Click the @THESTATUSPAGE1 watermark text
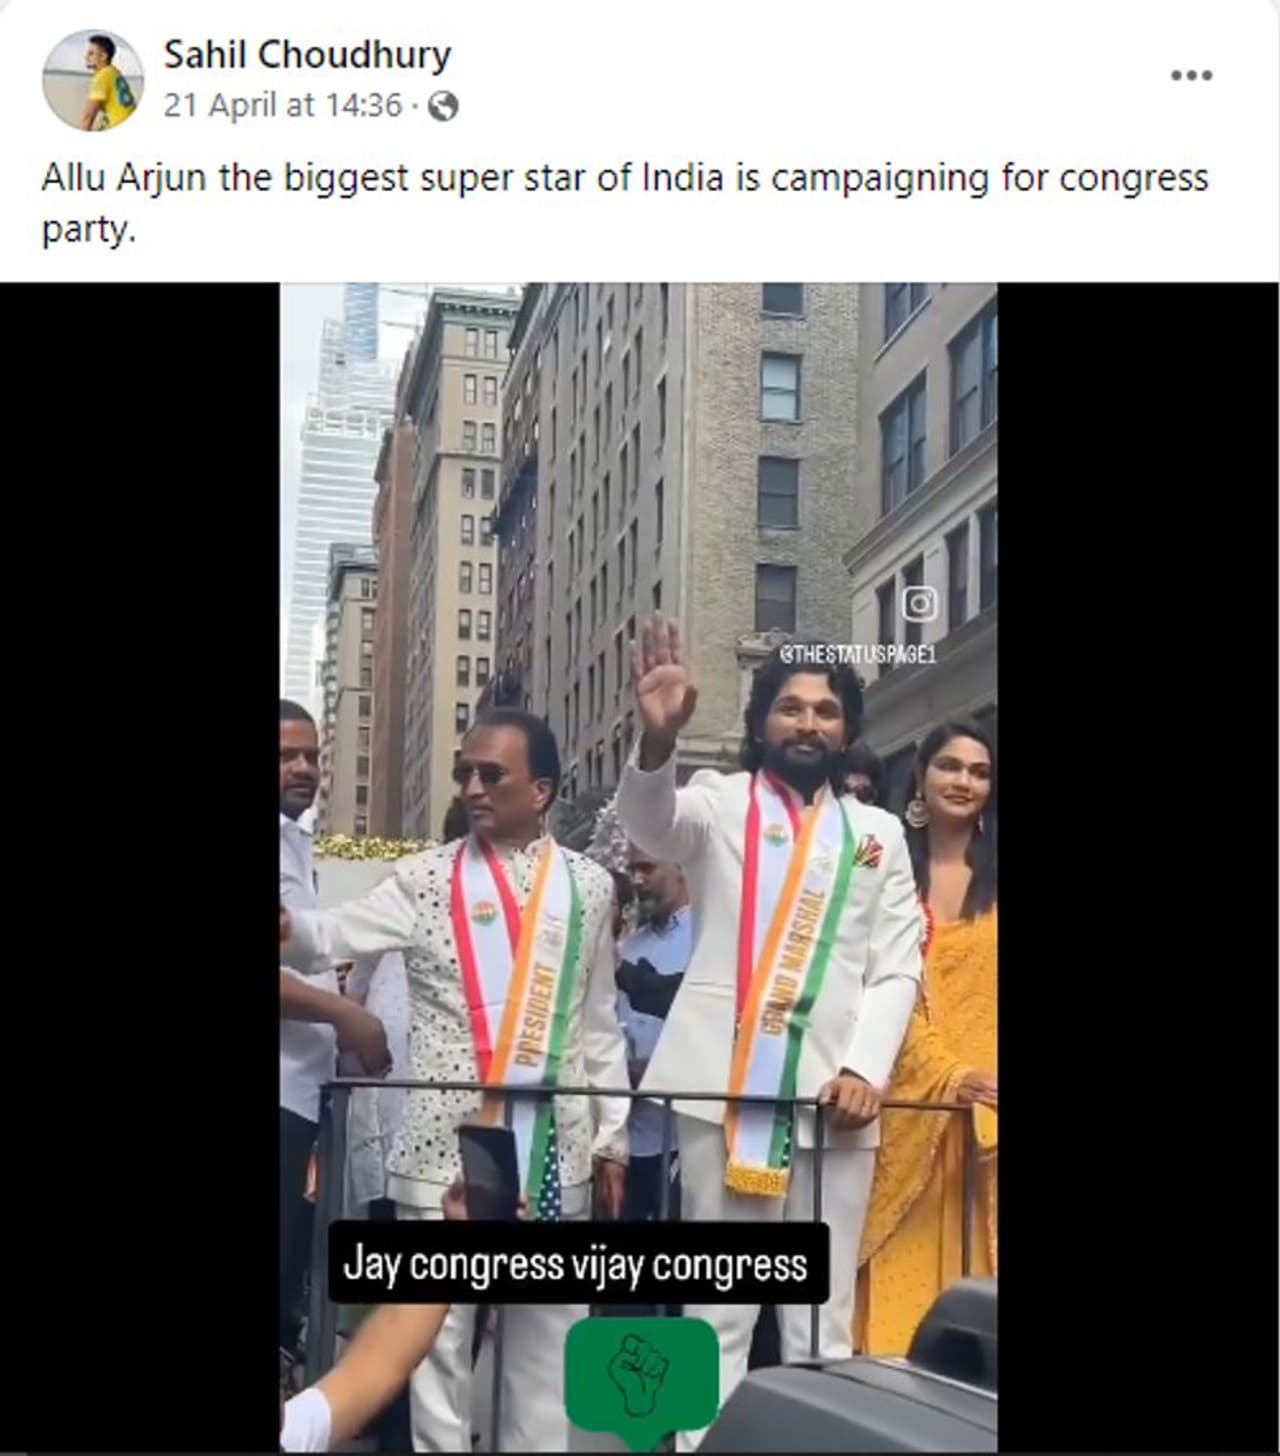 pyautogui.click(x=857, y=655)
